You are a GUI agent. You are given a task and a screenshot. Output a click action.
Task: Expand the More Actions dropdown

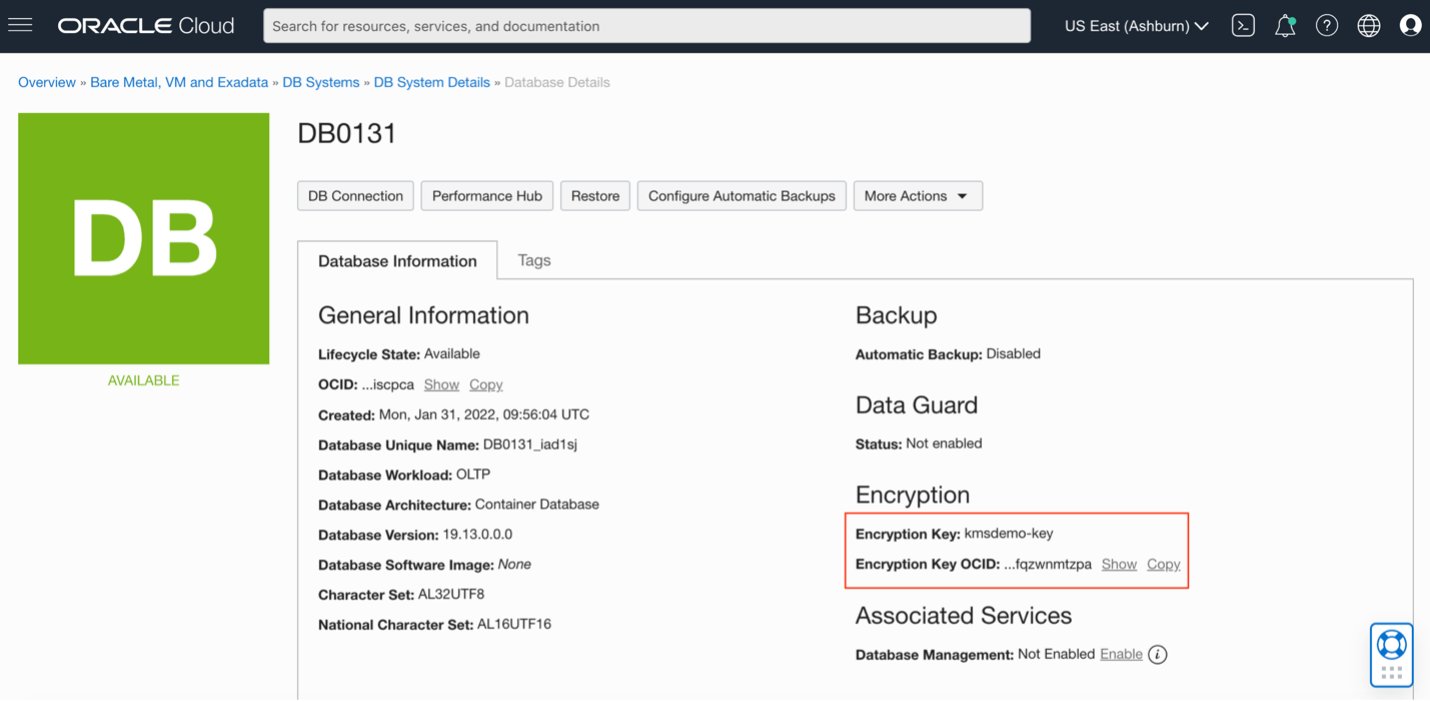point(917,196)
